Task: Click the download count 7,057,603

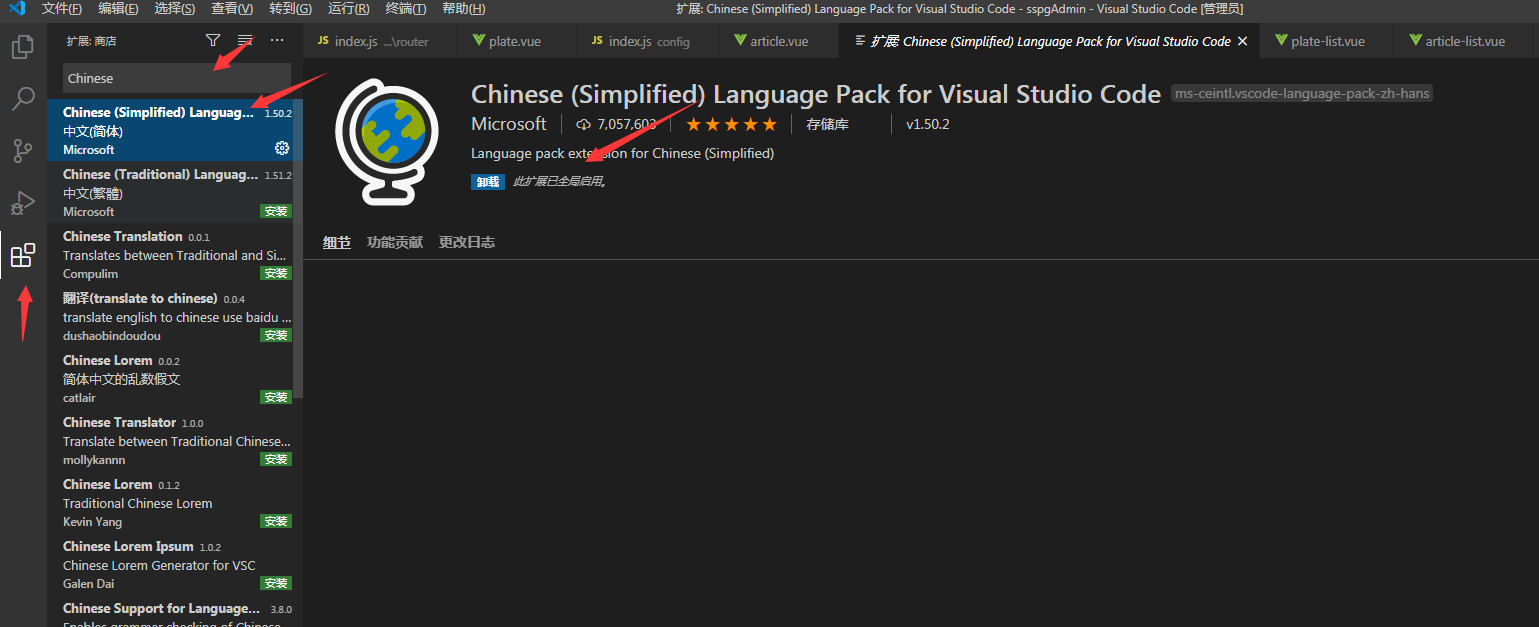Action: [617, 124]
